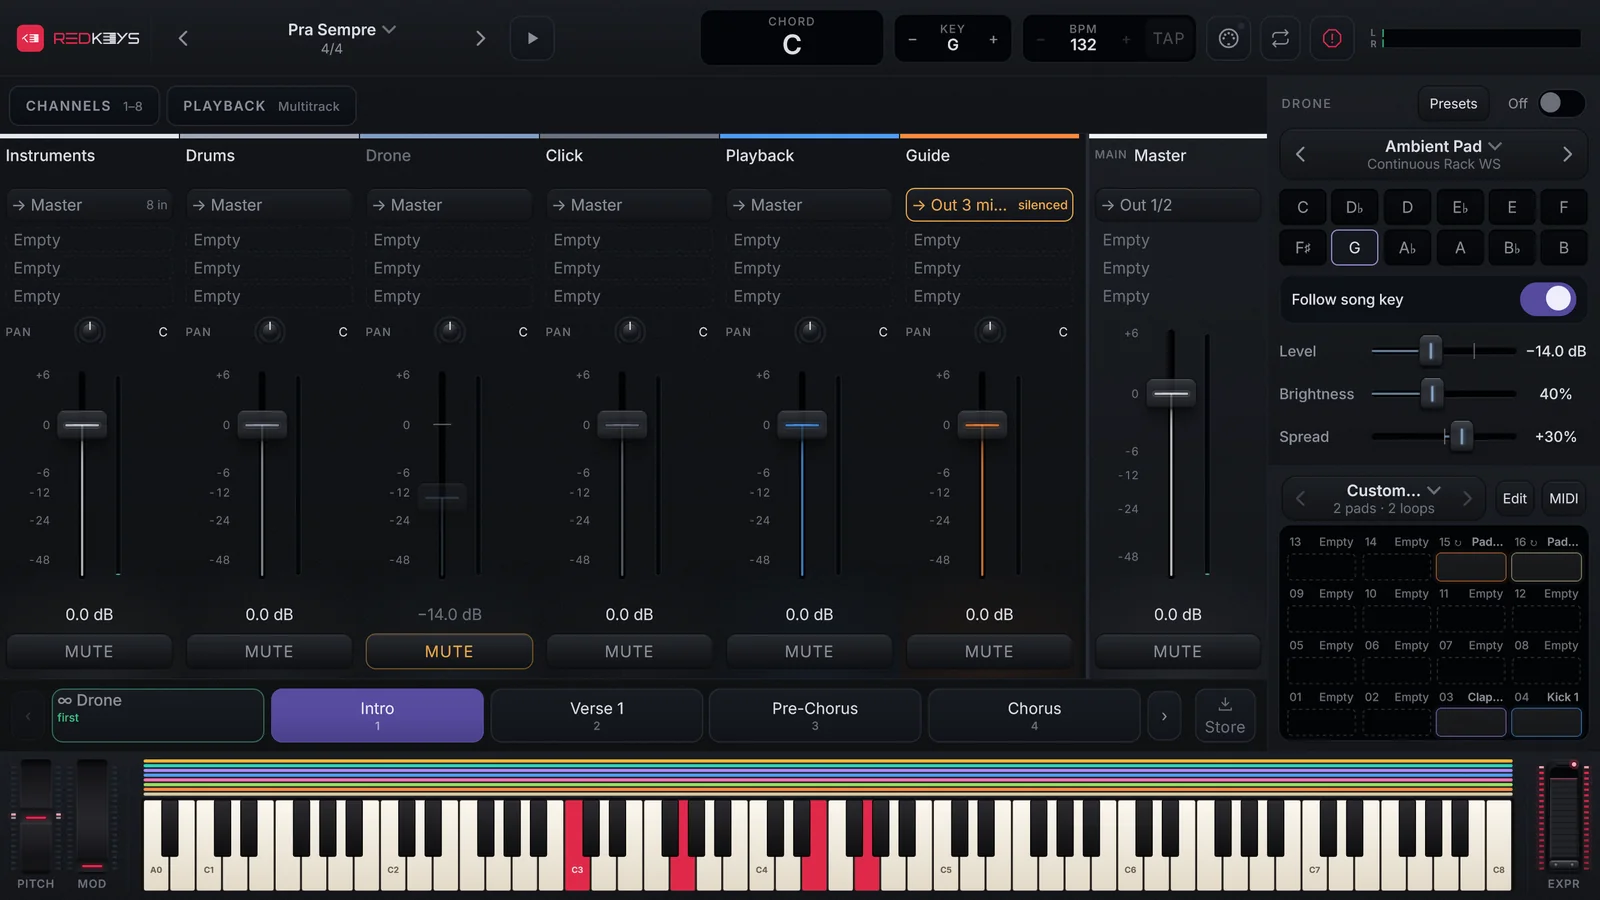Click the loop sync arrows icon
1600x900 pixels.
[x=1280, y=38]
